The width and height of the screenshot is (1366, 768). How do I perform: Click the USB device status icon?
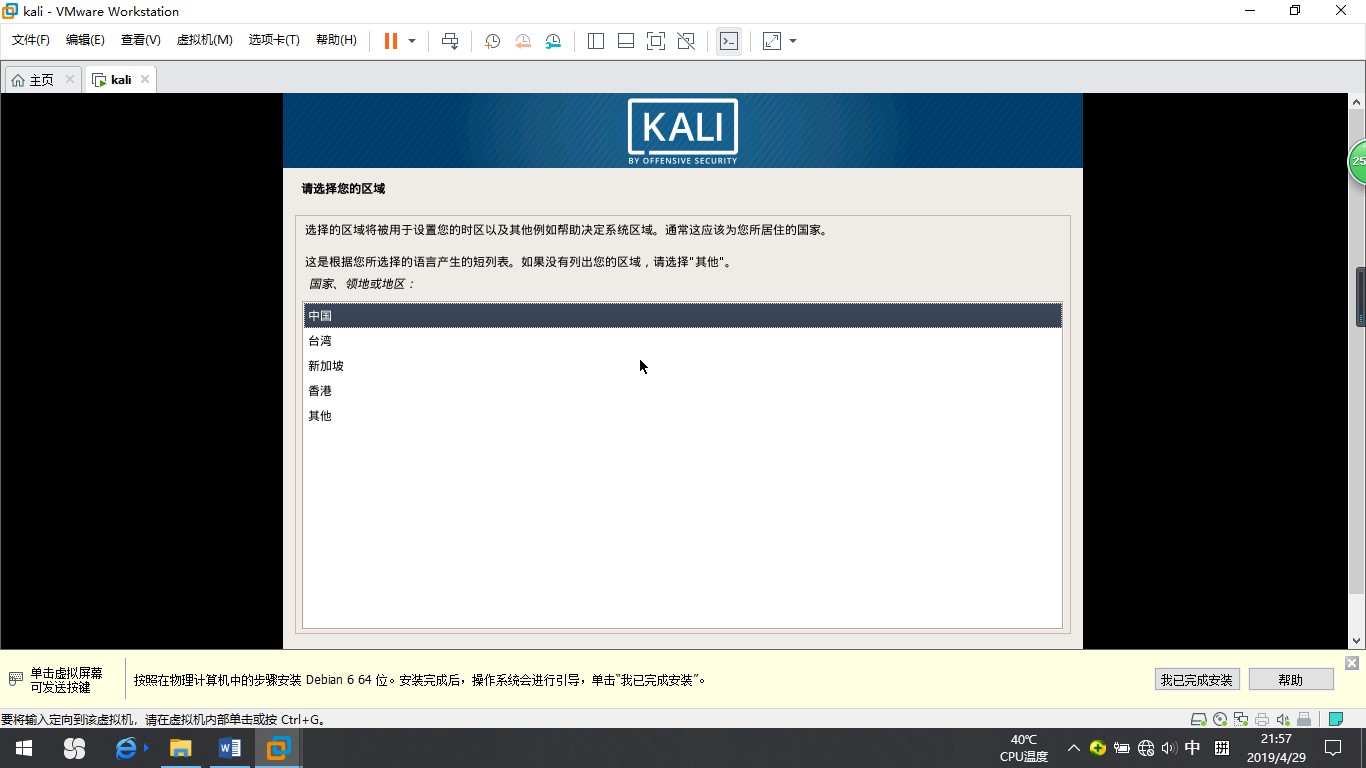(x=1304, y=719)
